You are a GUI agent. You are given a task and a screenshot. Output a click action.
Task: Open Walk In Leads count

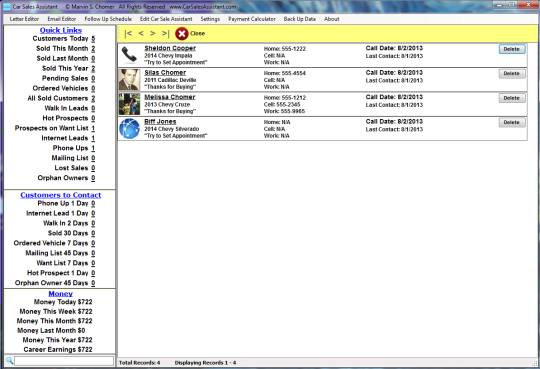pos(93,109)
